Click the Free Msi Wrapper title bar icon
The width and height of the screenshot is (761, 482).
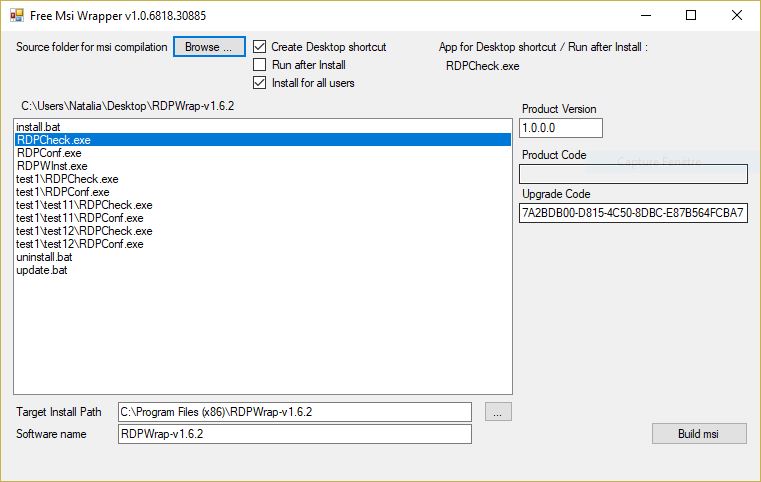point(16,15)
